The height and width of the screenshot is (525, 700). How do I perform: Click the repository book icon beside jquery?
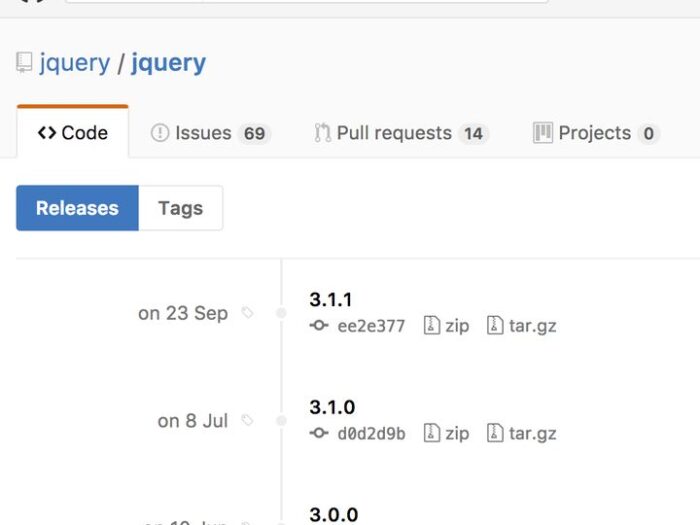(x=24, y=63)
